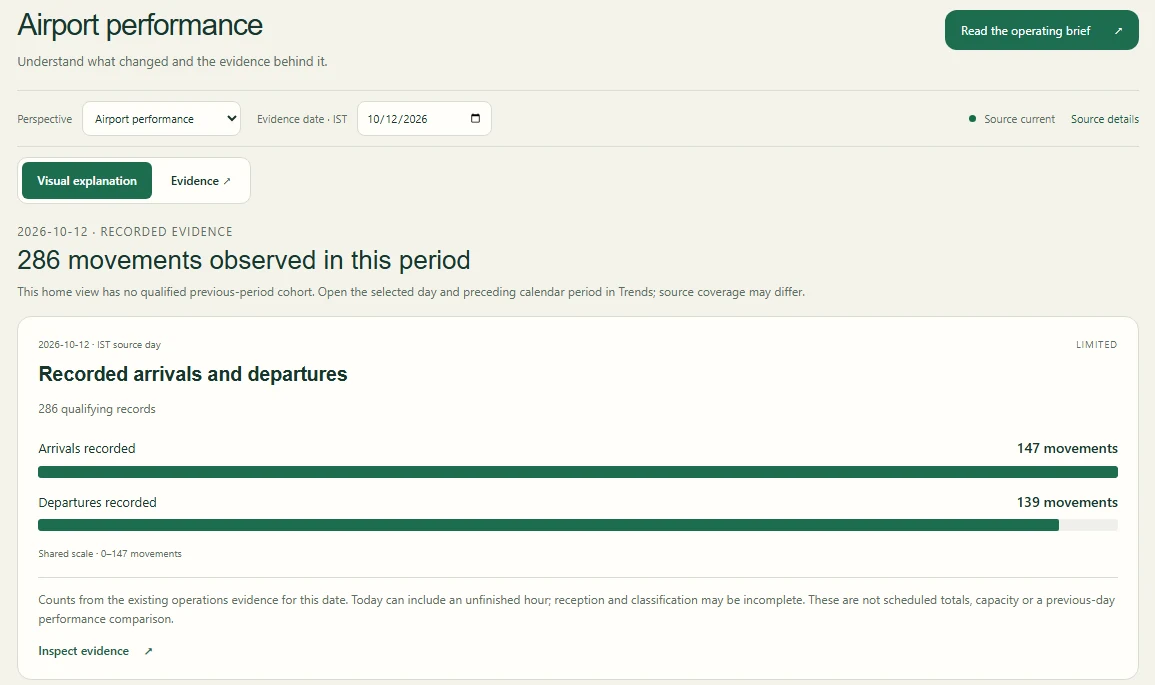Click the '2026-10-12 · IST source day' label

tap(99, 345)
